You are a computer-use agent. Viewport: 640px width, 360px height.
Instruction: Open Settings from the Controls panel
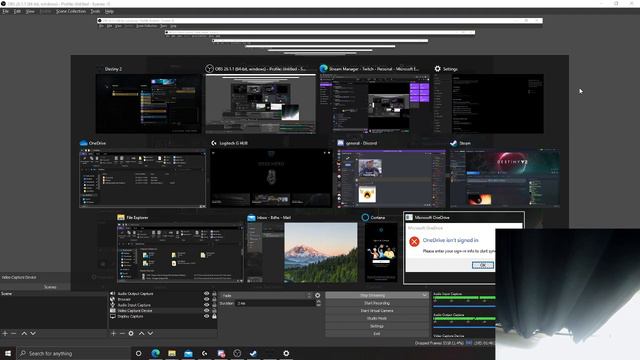[377, 326]
